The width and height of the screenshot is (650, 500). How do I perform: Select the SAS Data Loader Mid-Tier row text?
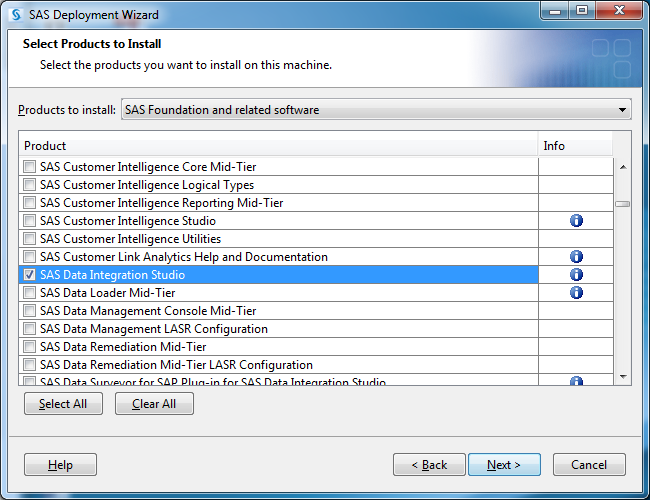point(108,293)
